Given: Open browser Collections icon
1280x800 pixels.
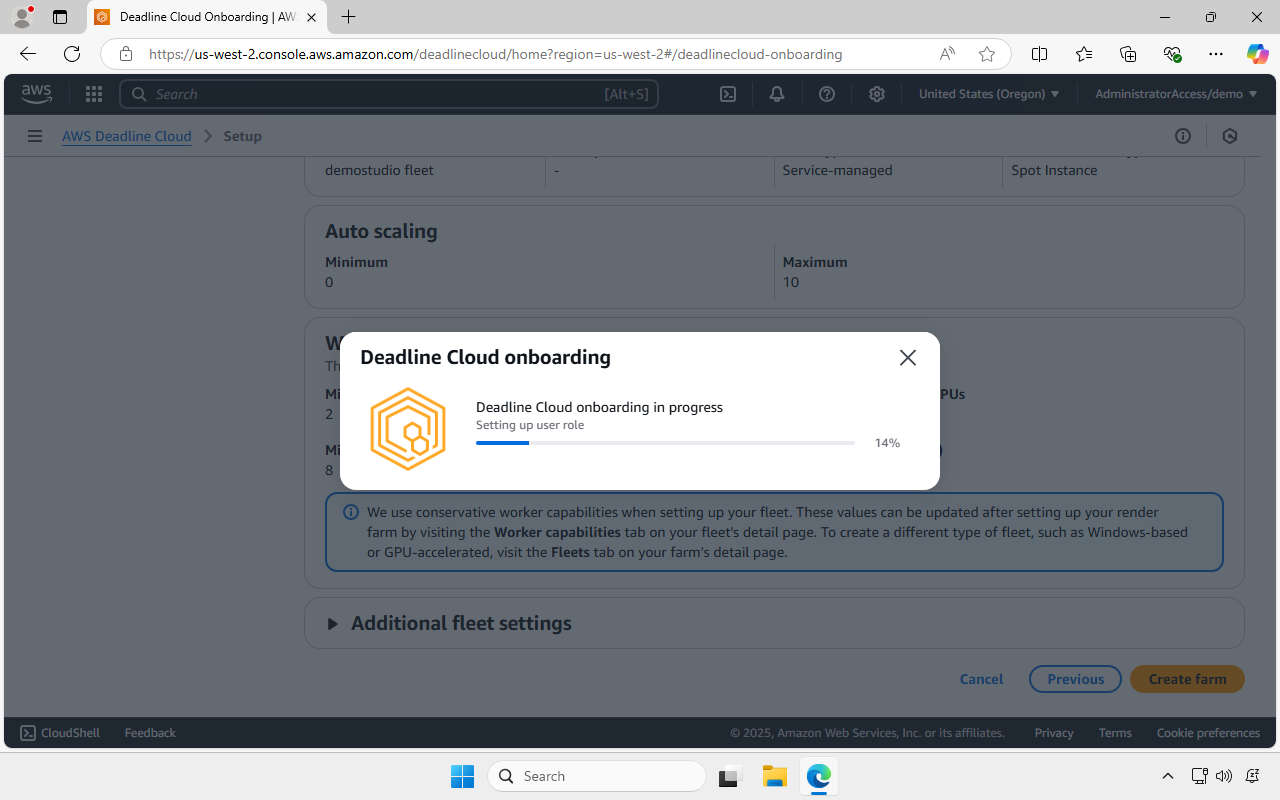Looking at the screenshot, I should pyautogui.click(x=1128, y=54).
